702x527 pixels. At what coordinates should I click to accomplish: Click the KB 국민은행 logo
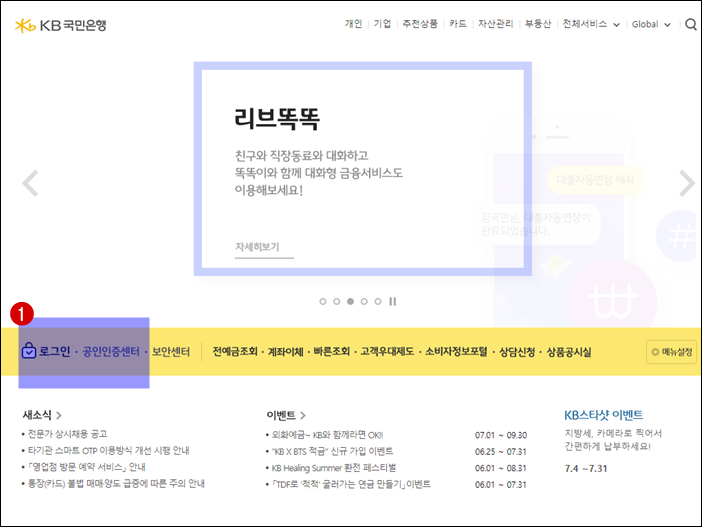click(x=60, y=26)
